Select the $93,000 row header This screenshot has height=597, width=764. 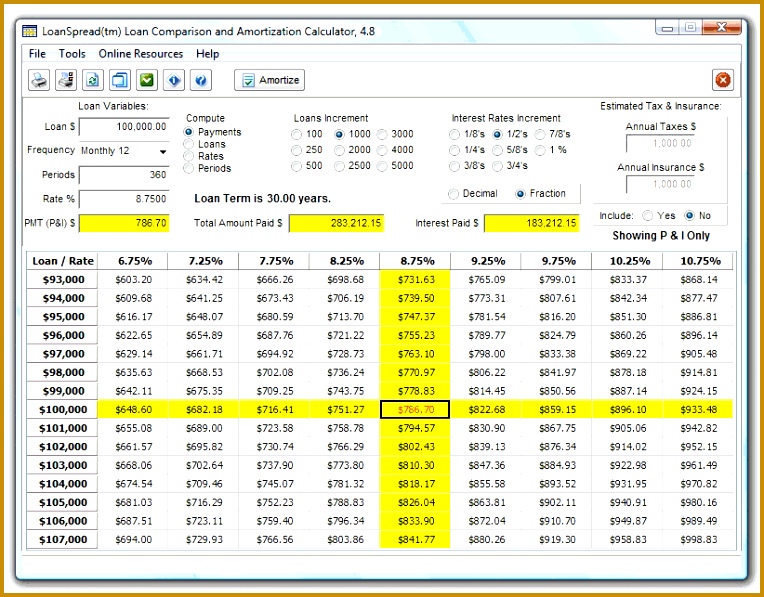tap(62, 280)
